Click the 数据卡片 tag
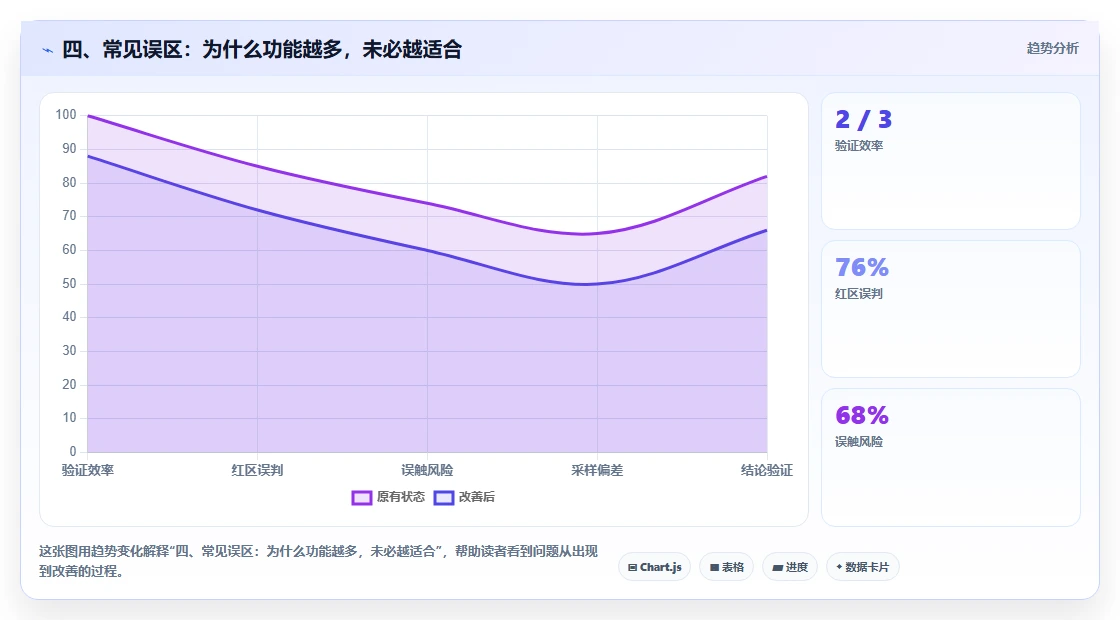The image size is (1120, 620). [862, 567]
